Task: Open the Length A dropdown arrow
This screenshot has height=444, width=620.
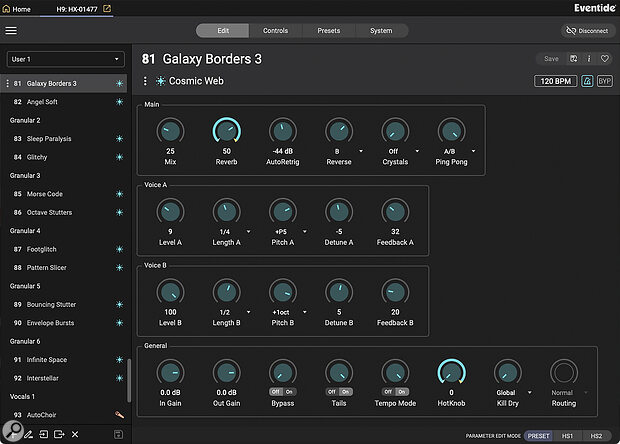Action: coord(248,232)
